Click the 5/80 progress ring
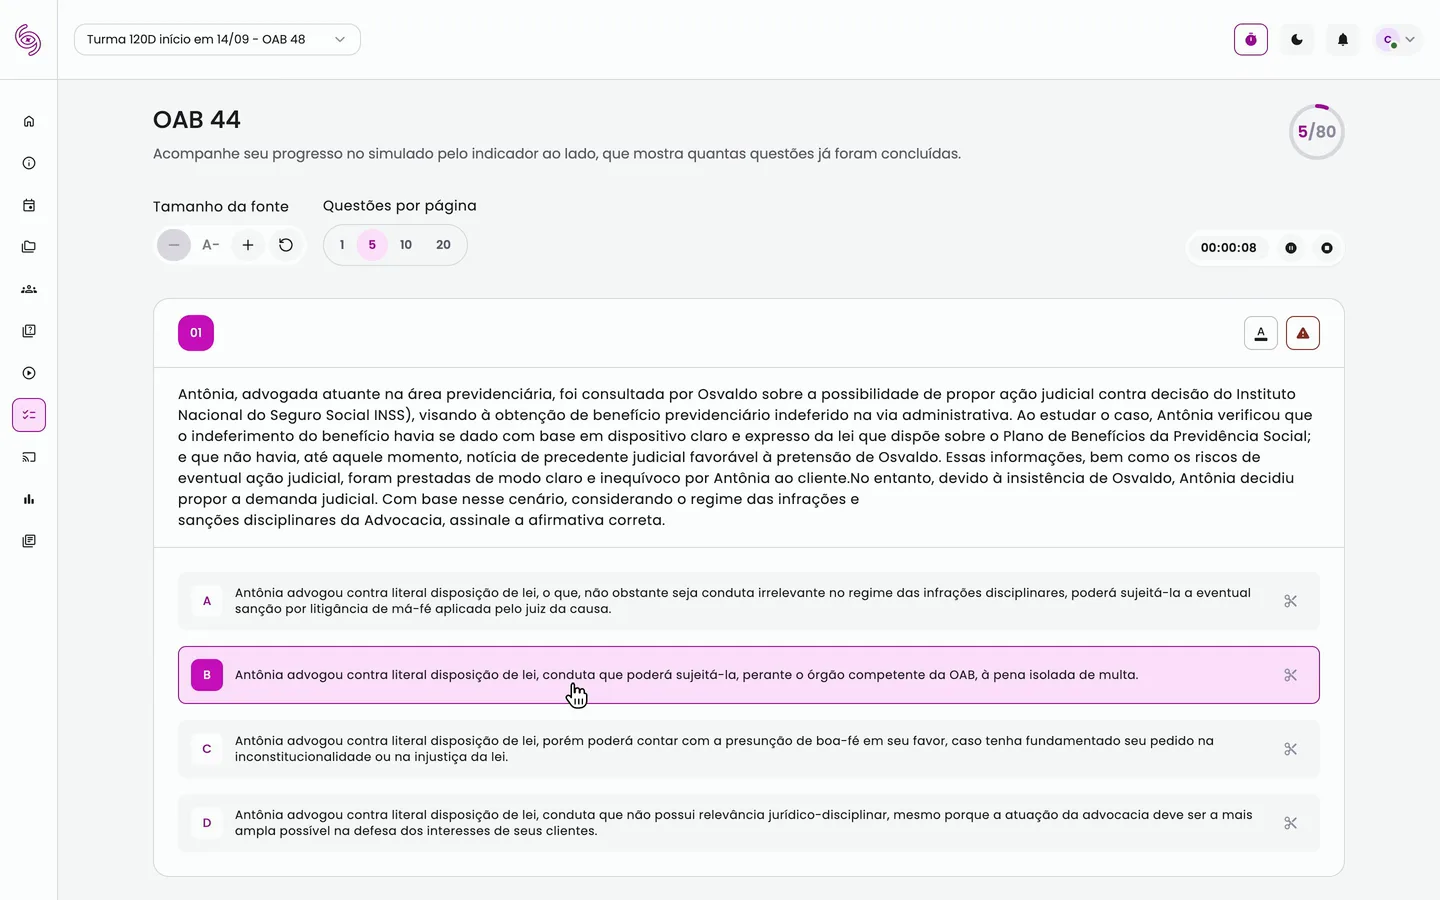The height and width of the screenshot is (900, 1440). pos(1316,131)
